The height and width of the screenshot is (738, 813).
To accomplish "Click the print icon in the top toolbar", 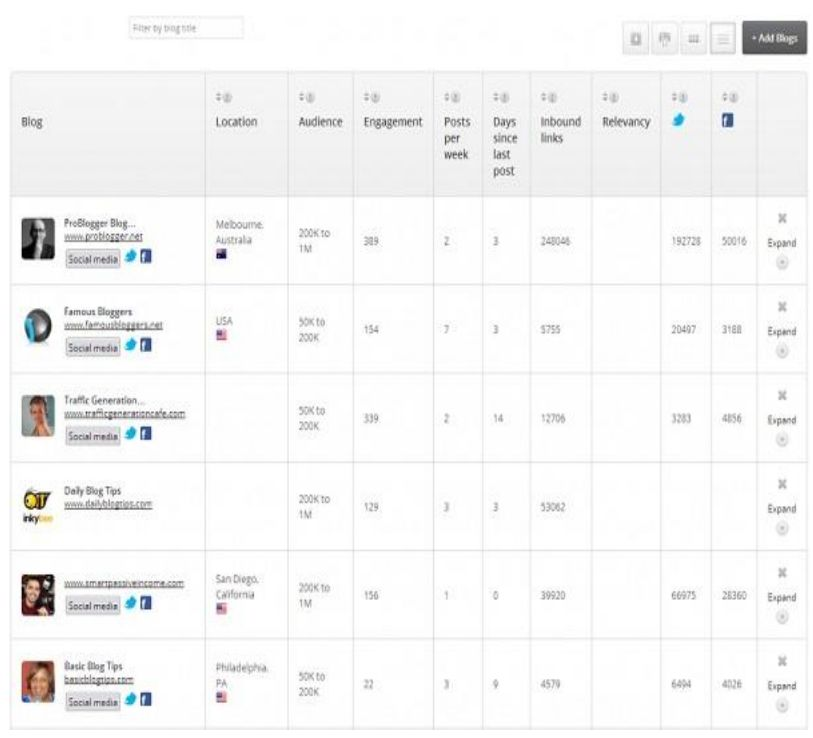I will (x=664, y=38).
